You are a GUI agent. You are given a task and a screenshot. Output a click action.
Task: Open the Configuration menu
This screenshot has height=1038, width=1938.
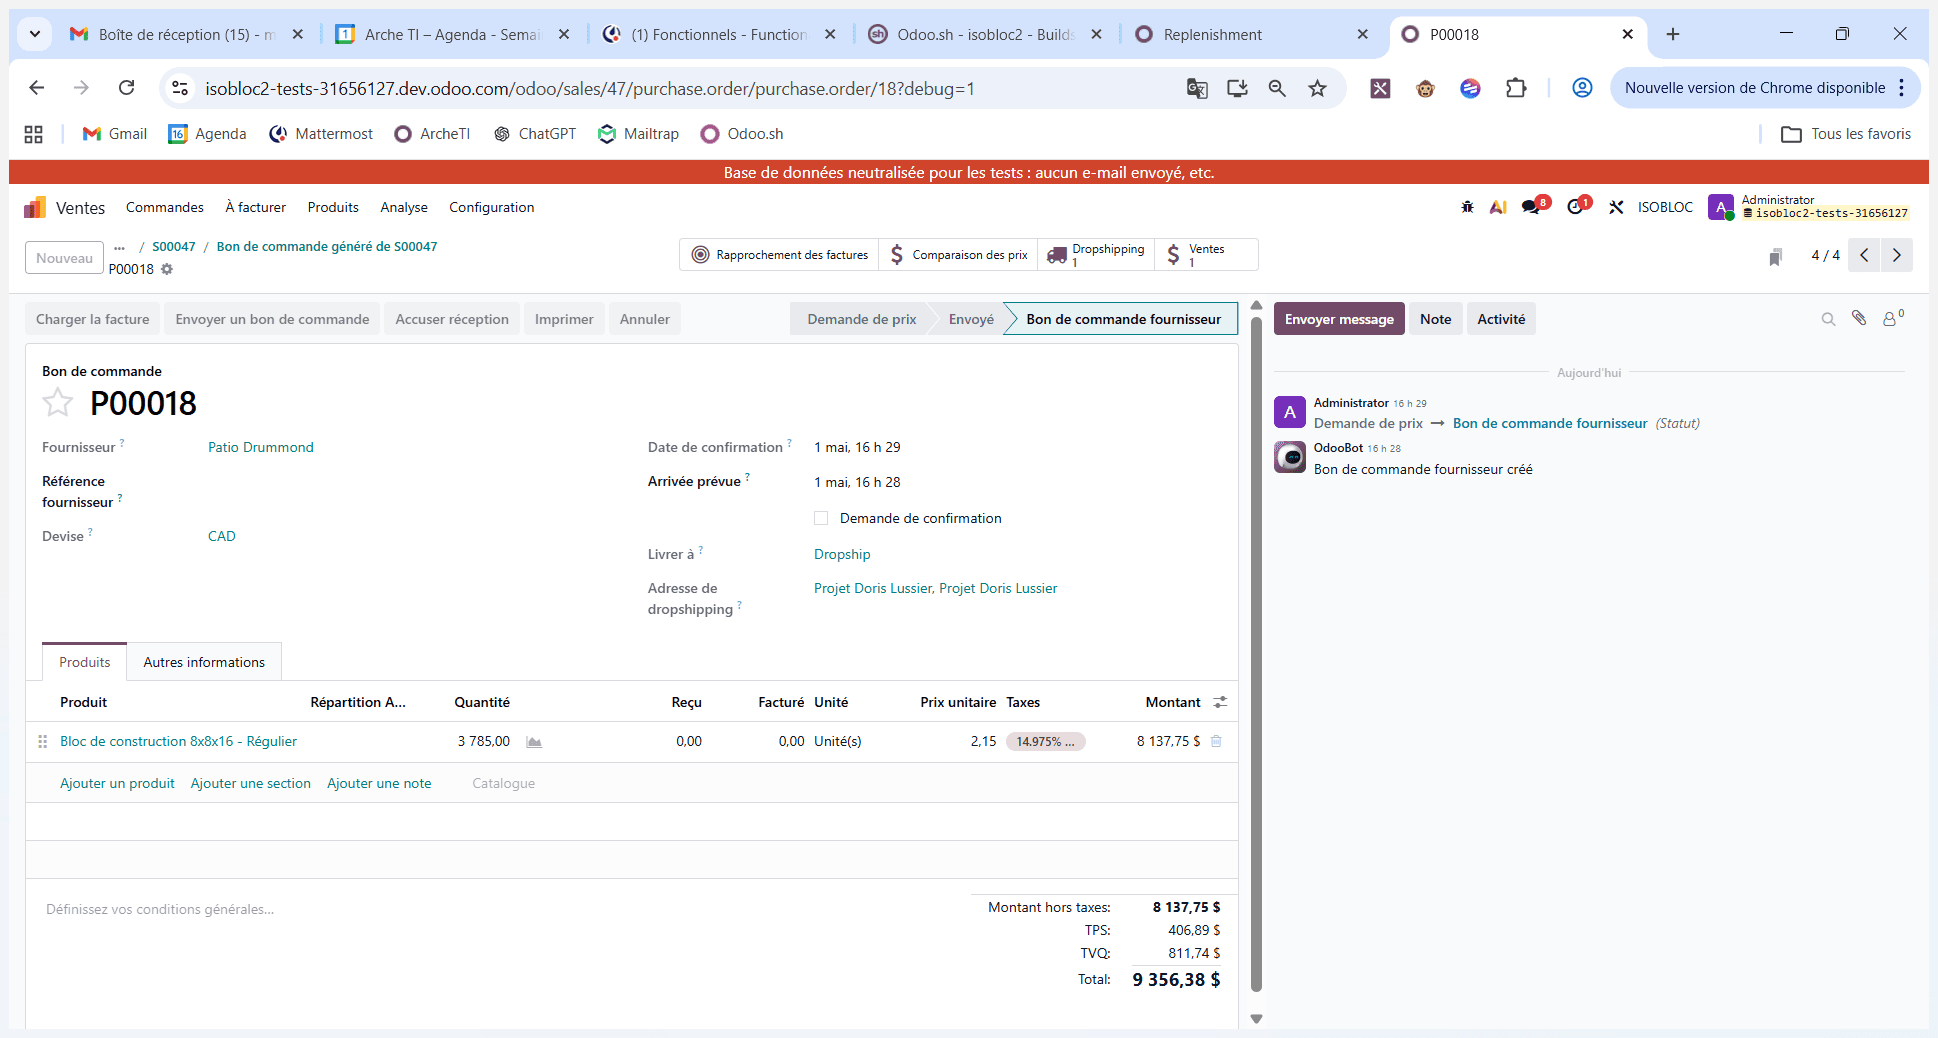[491, 207]
